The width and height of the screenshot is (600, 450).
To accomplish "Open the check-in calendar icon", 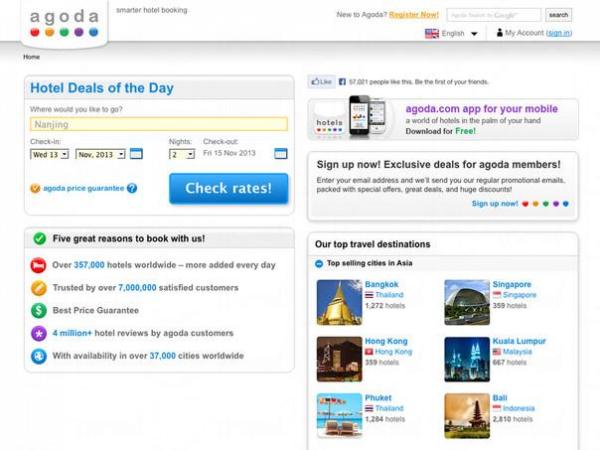I will point(136,154).
